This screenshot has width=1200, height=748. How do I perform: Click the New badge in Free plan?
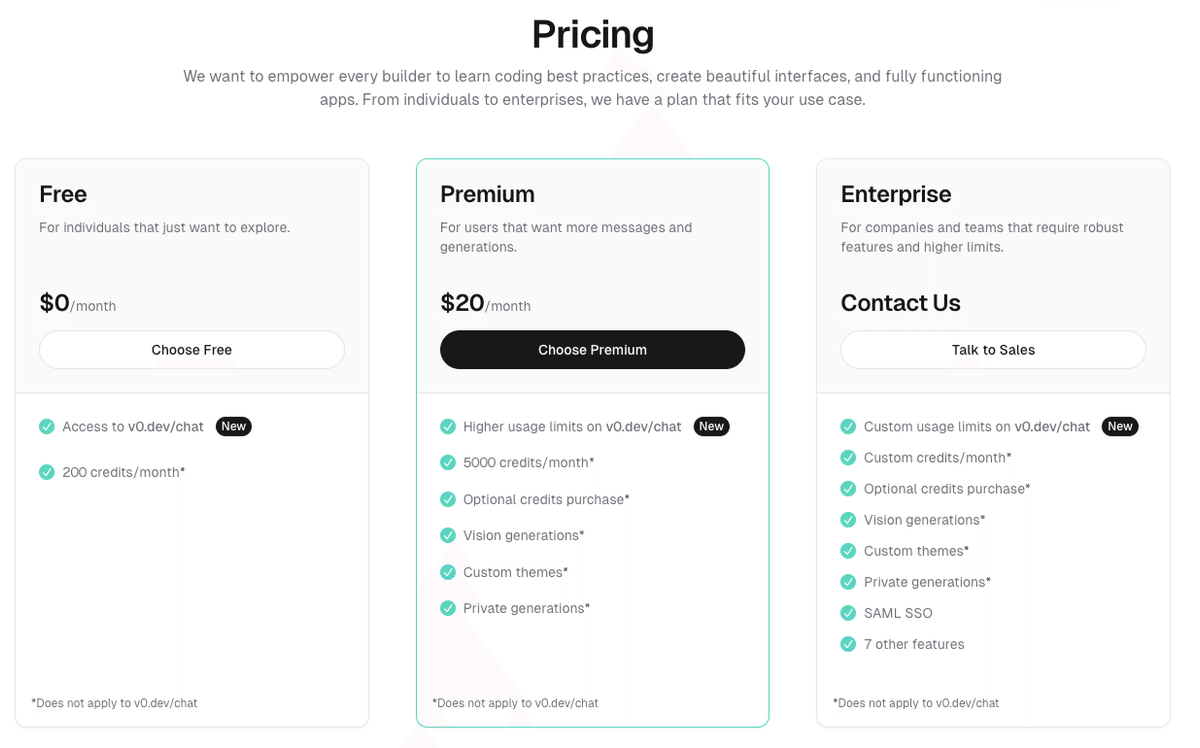pos(234,427)
